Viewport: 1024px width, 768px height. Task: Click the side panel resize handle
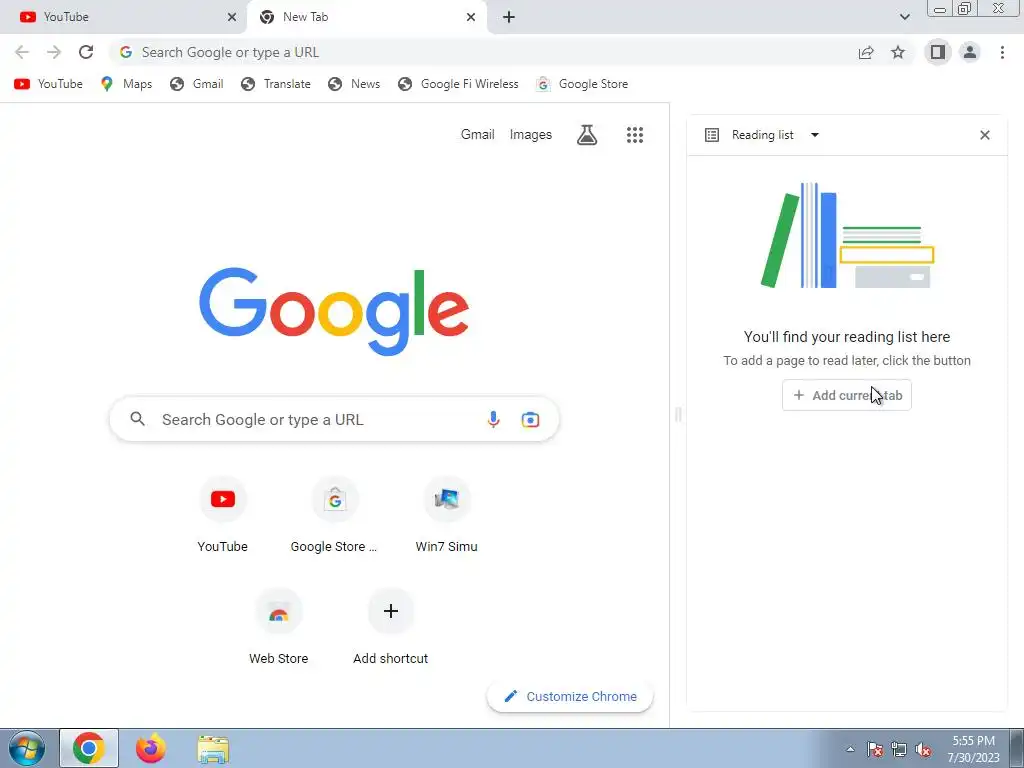(678, 414)
